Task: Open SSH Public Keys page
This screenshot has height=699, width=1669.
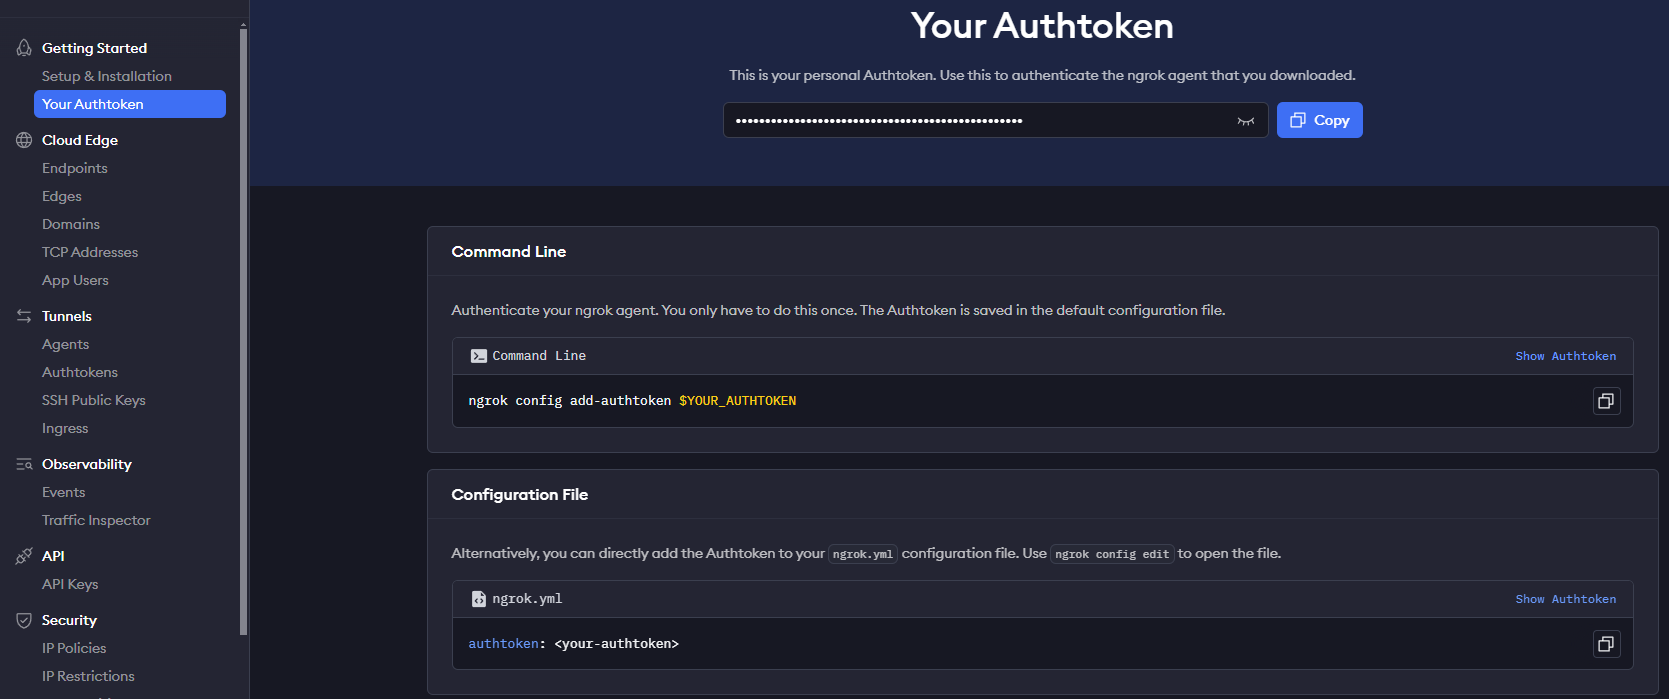Action: coord(94,400)
